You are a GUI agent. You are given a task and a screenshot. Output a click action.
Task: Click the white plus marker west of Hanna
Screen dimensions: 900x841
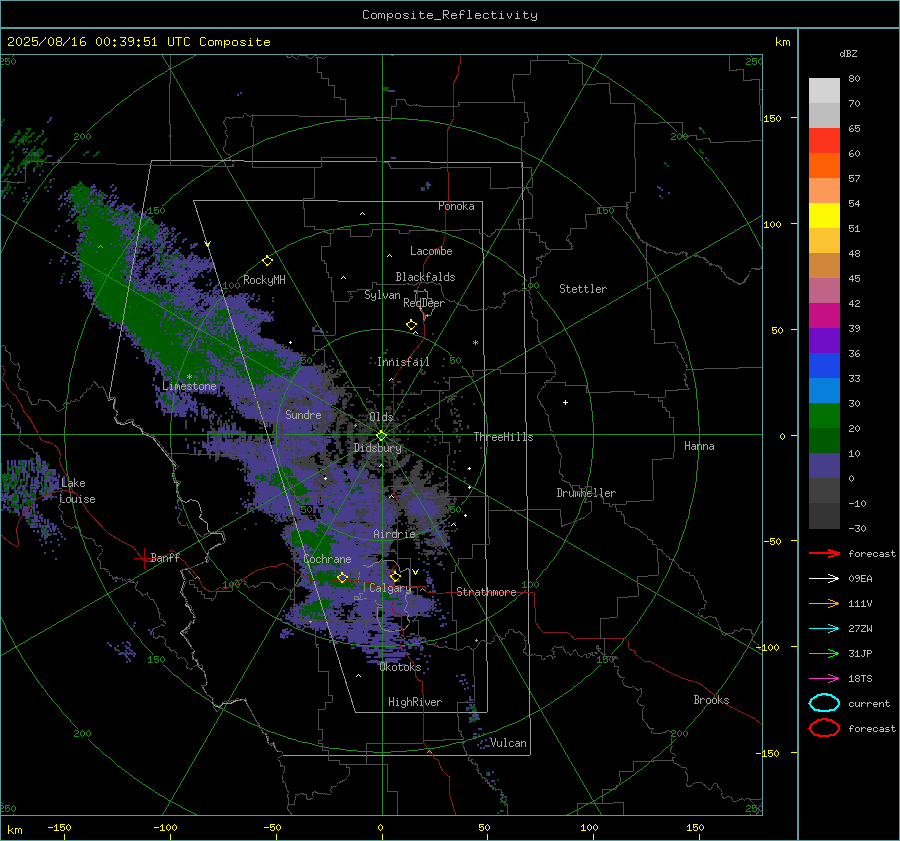565,402
